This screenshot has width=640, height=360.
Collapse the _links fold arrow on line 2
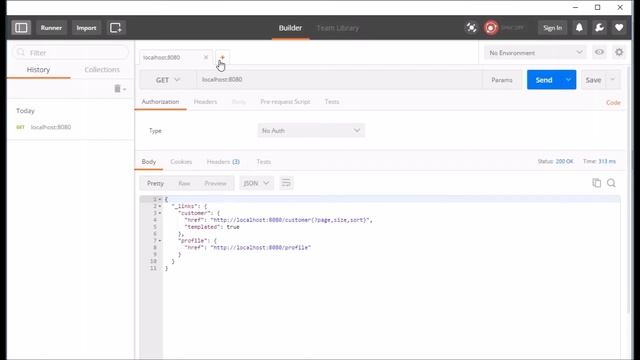160,206
